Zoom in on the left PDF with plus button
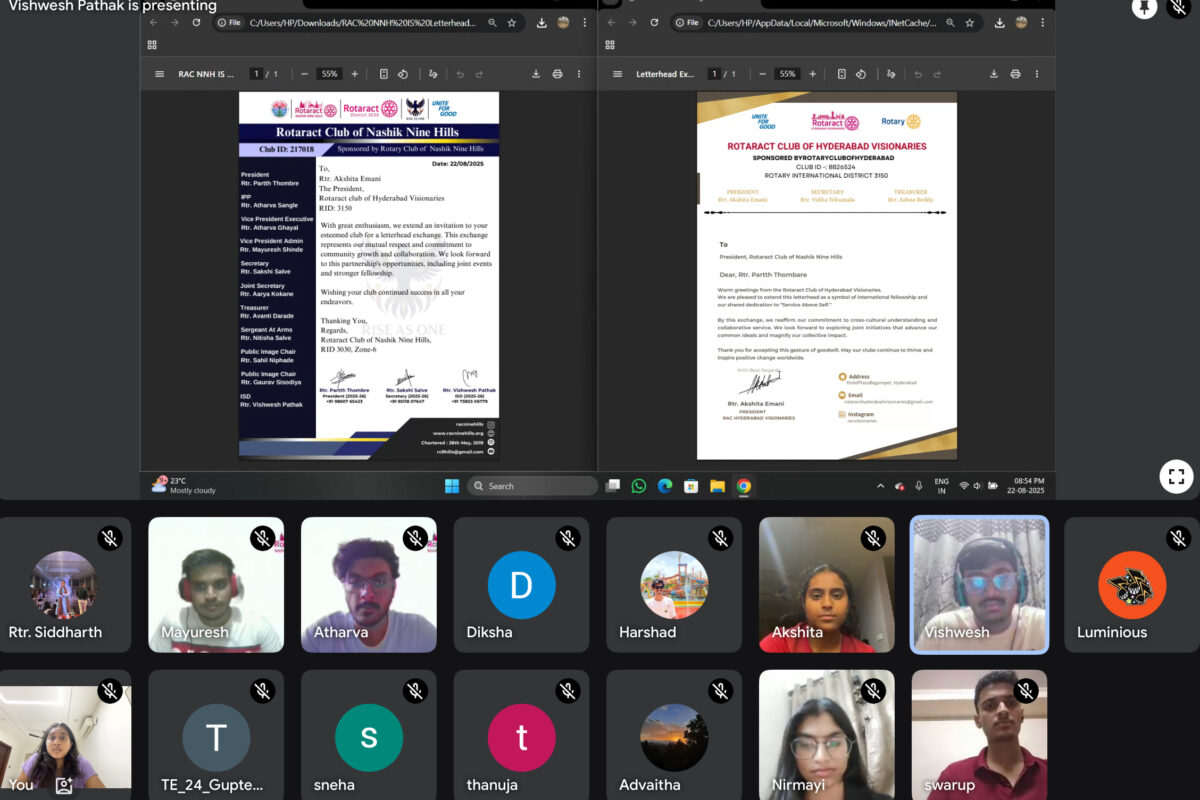 point(354,74)
